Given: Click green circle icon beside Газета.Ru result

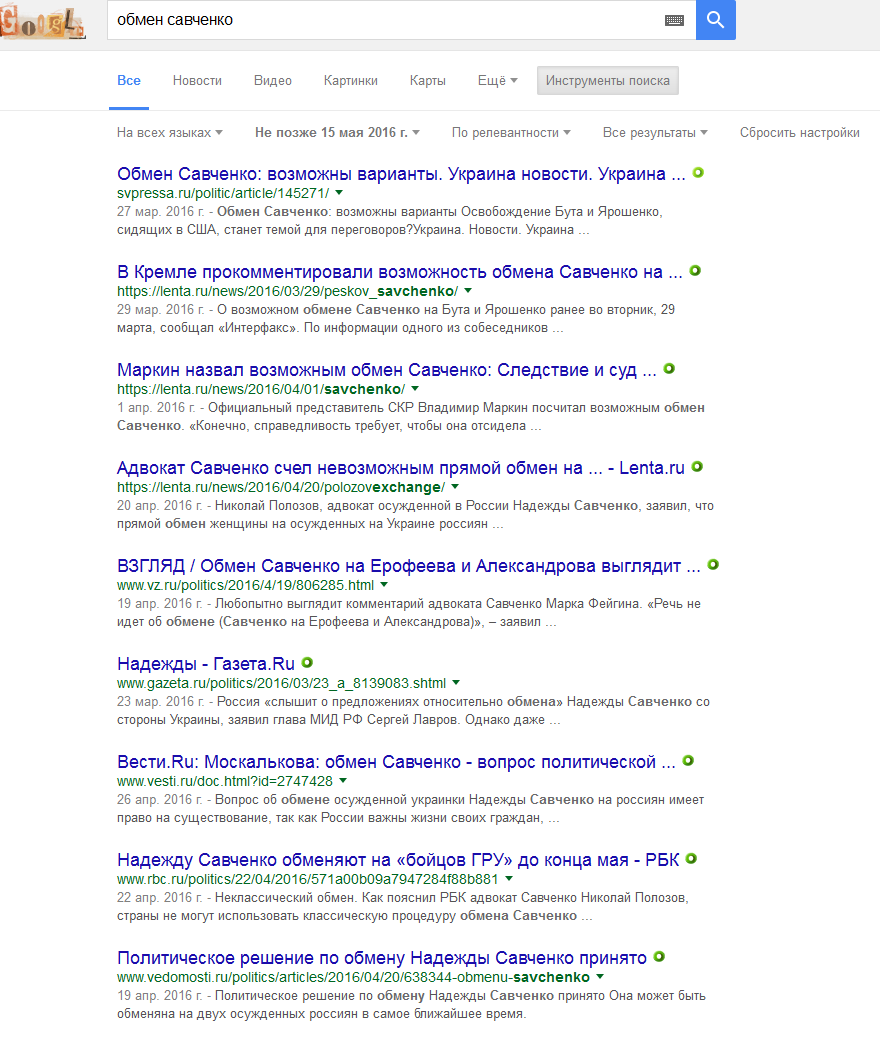Looking at the screenshot, I should click(307, 663).
